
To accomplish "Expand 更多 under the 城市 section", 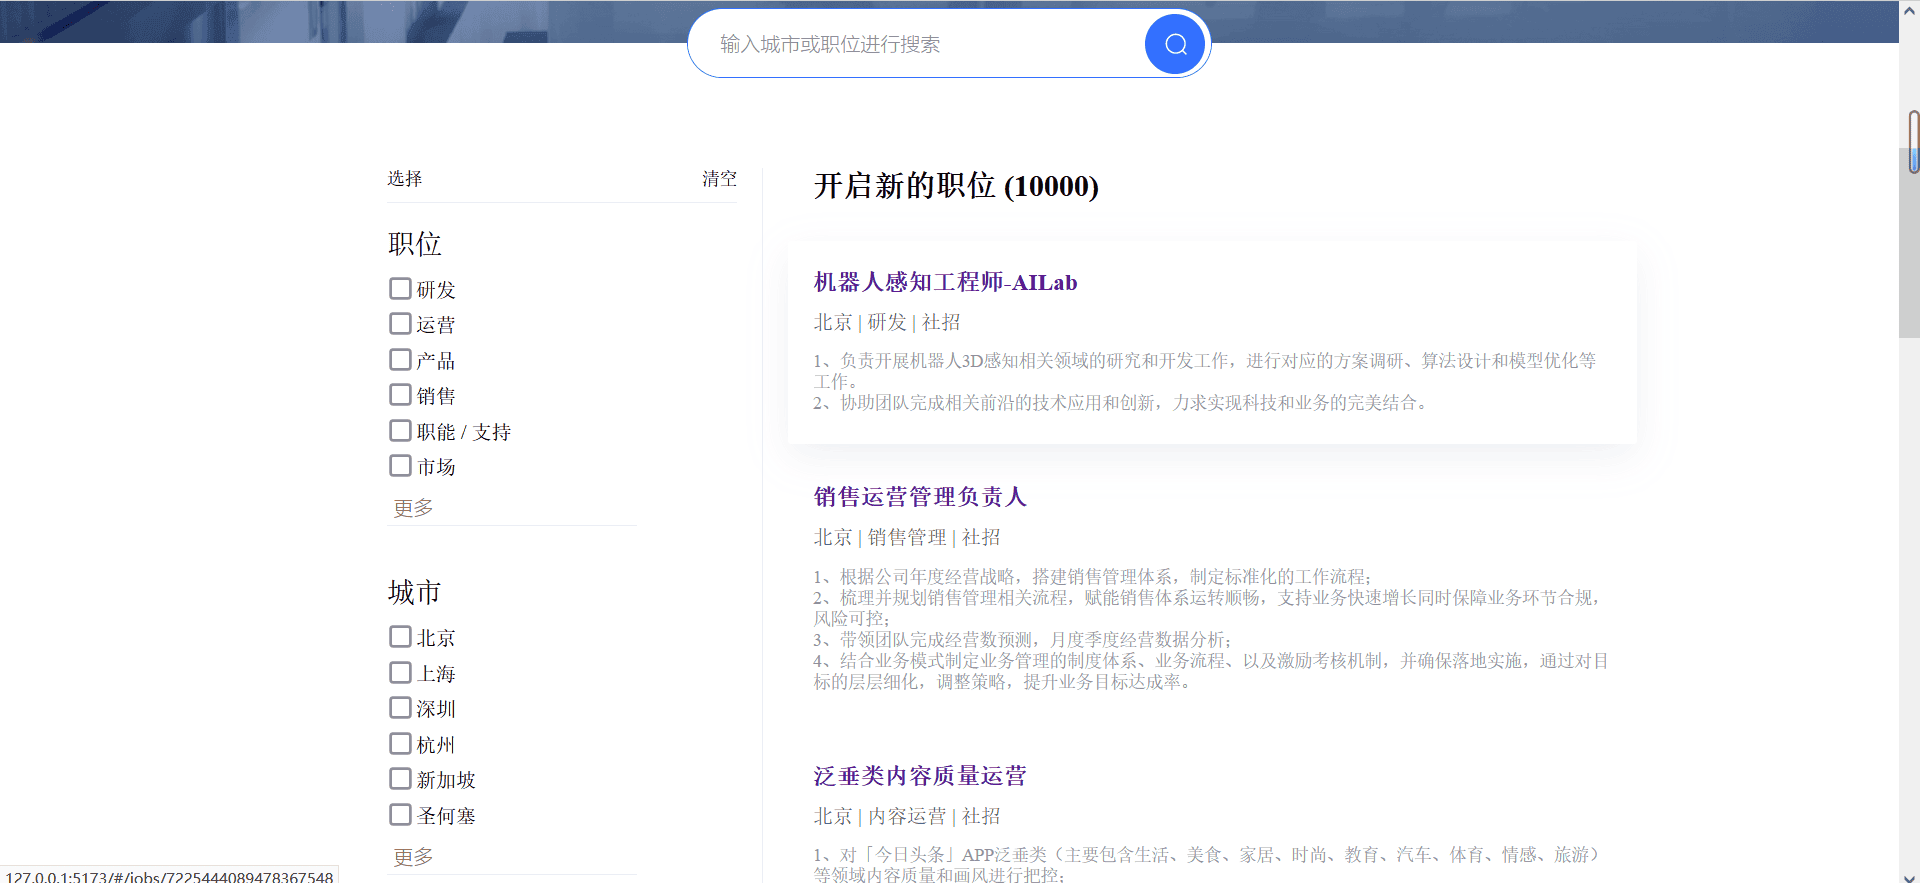I will click(x=413, y=857).
